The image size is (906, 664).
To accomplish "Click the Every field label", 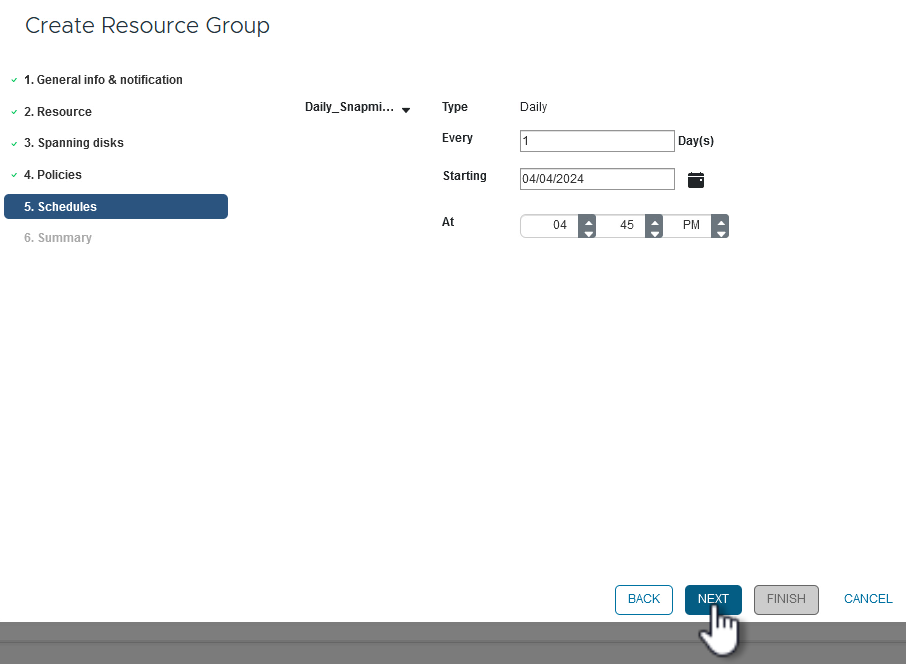I will [457, 138].
